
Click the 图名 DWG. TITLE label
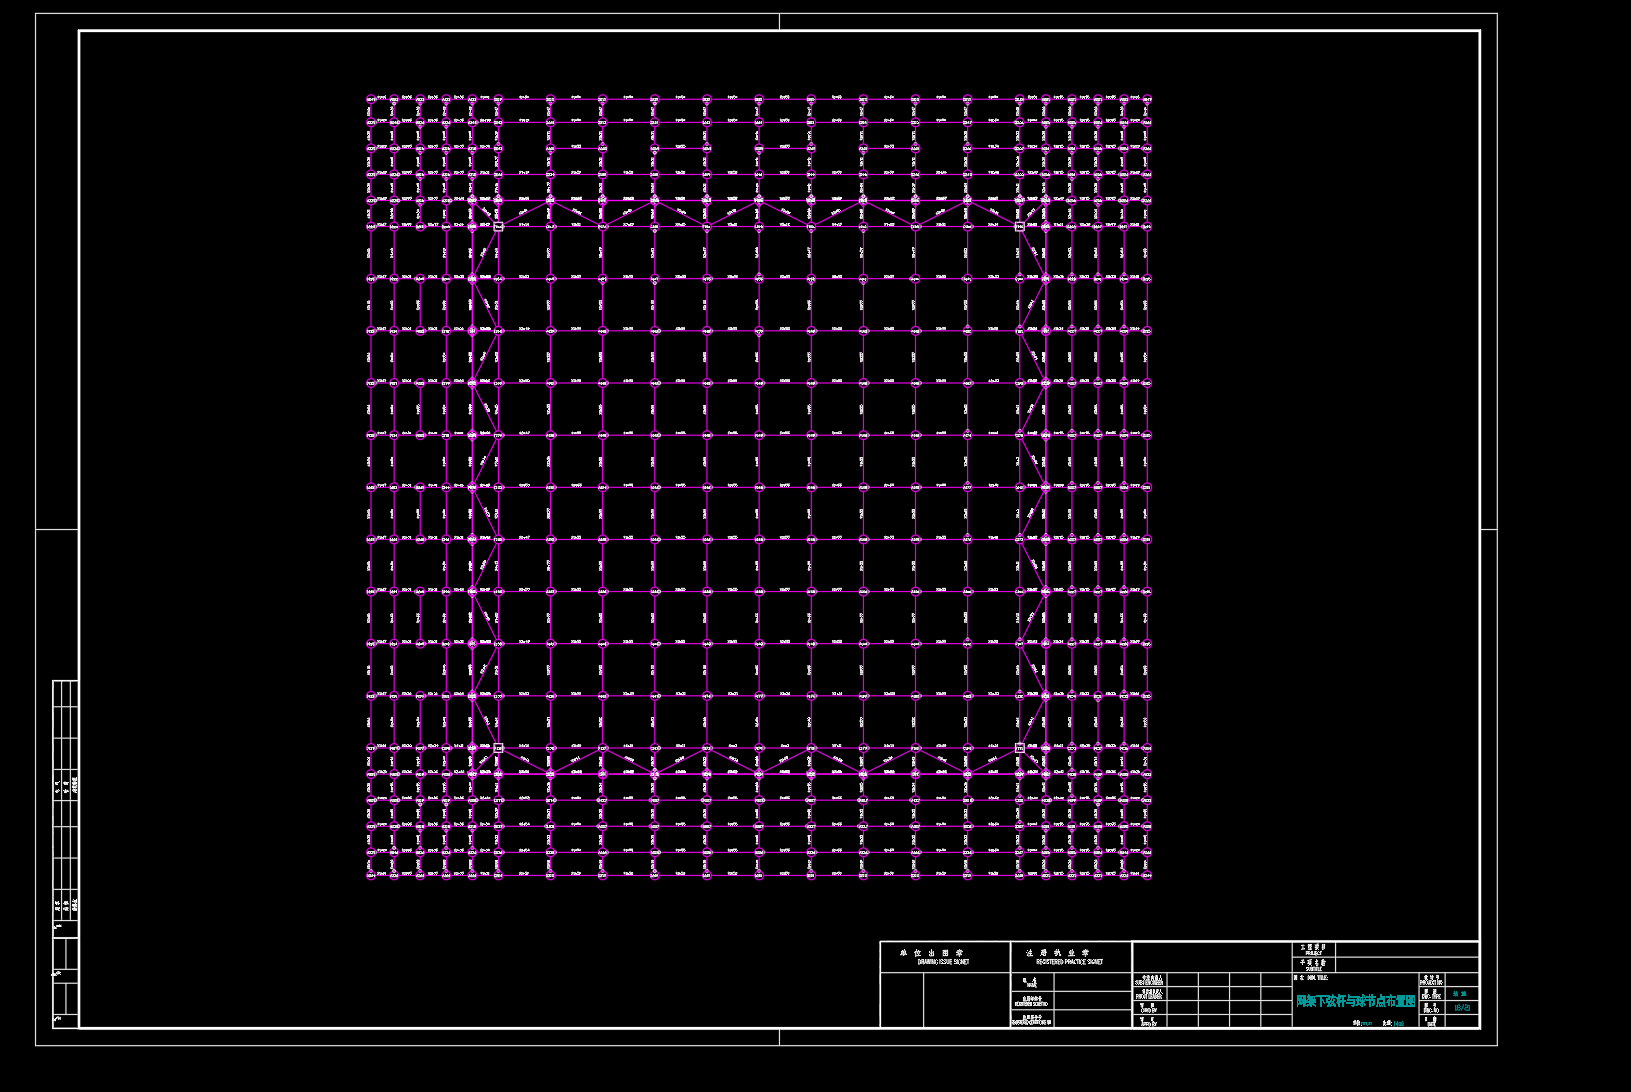pos(1310,978)
